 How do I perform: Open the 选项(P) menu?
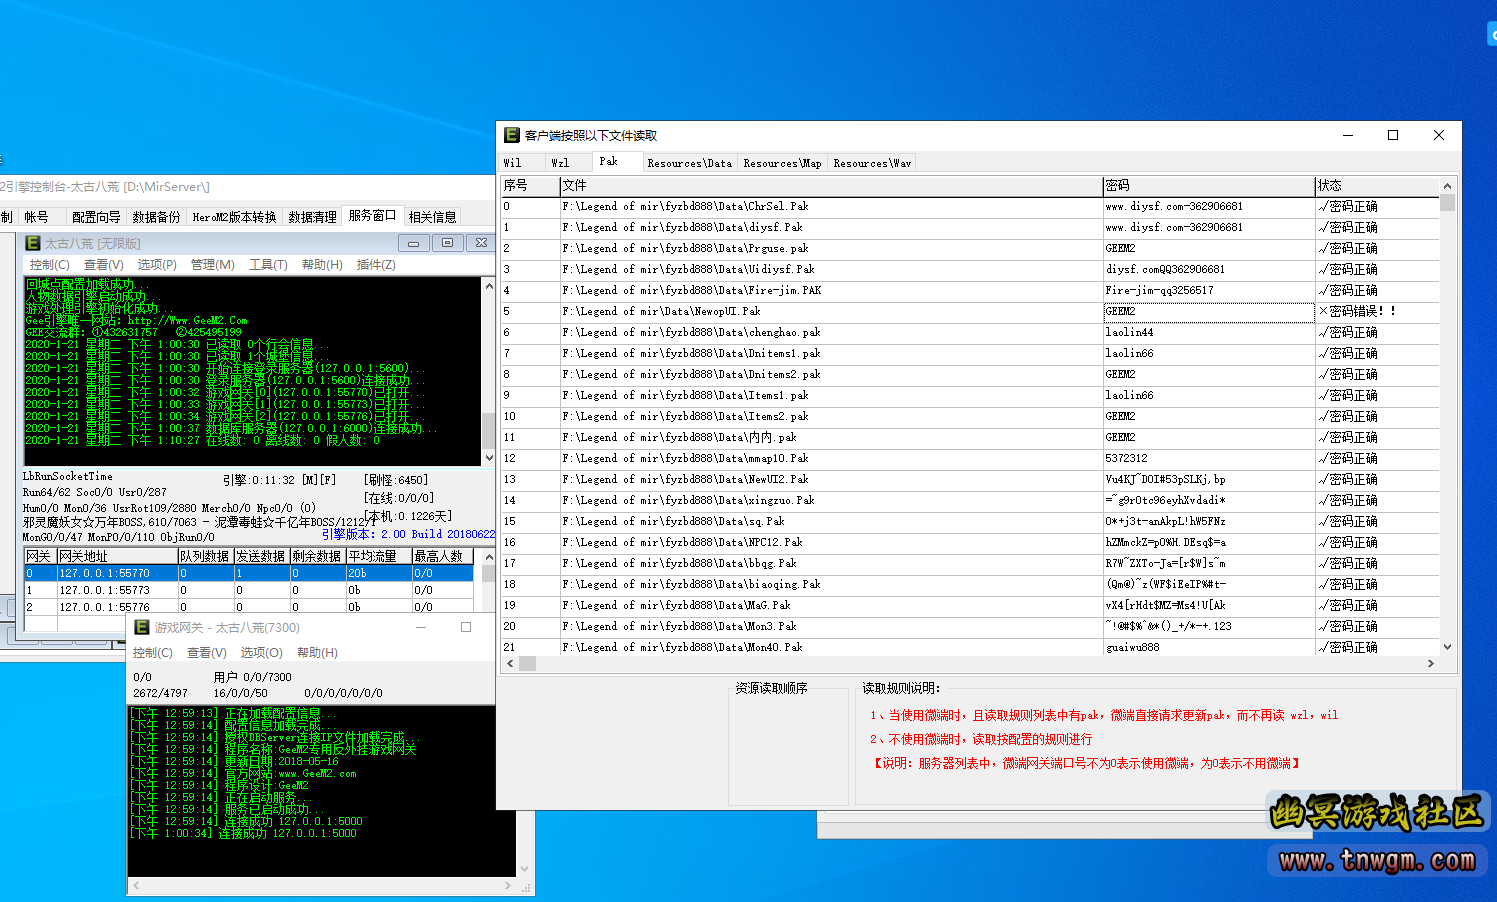(157, 265)
